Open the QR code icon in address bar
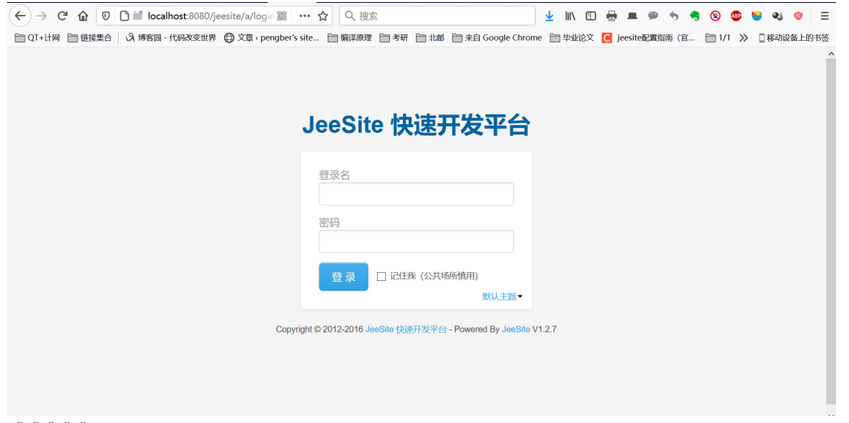Image resolution: width=849 pixels, height=423 pixels. pos(282,16)
